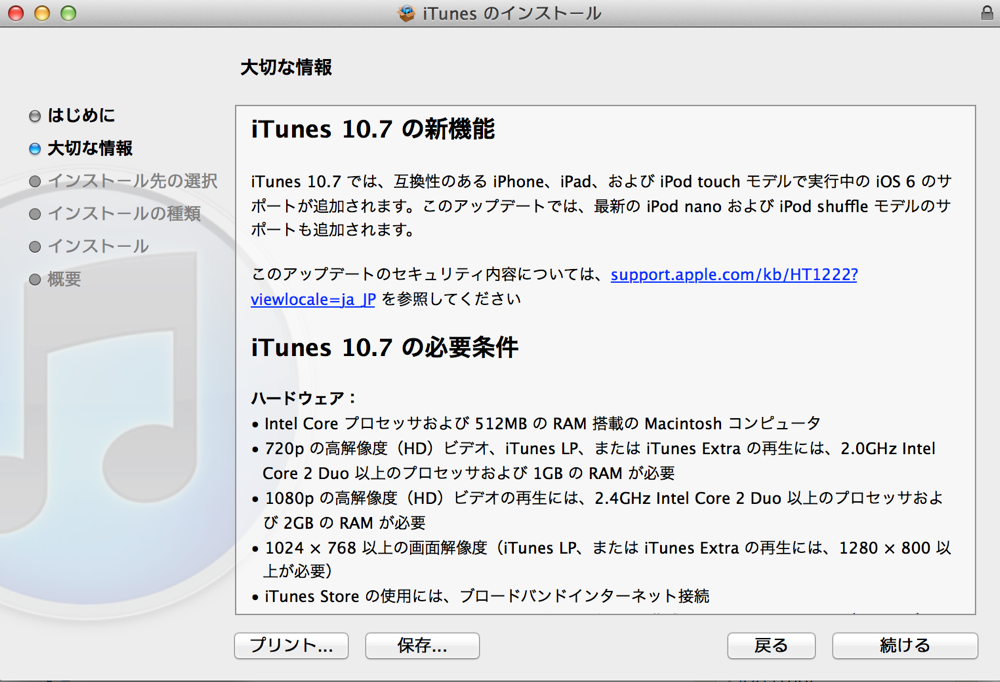1000x682 pixels.
Task: Click the bullet beside 概要
Action: tap(35, 279)
